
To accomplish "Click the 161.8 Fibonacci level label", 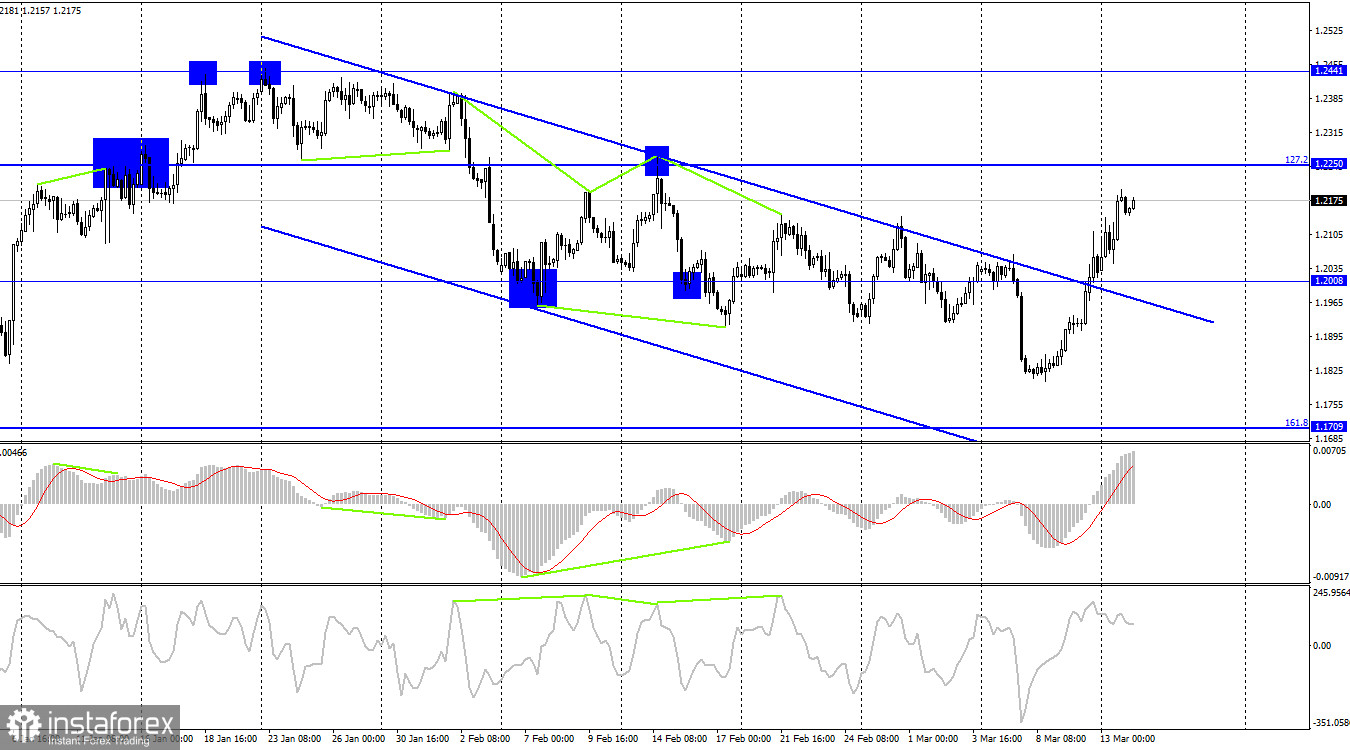I will (x=1297, y=423).
